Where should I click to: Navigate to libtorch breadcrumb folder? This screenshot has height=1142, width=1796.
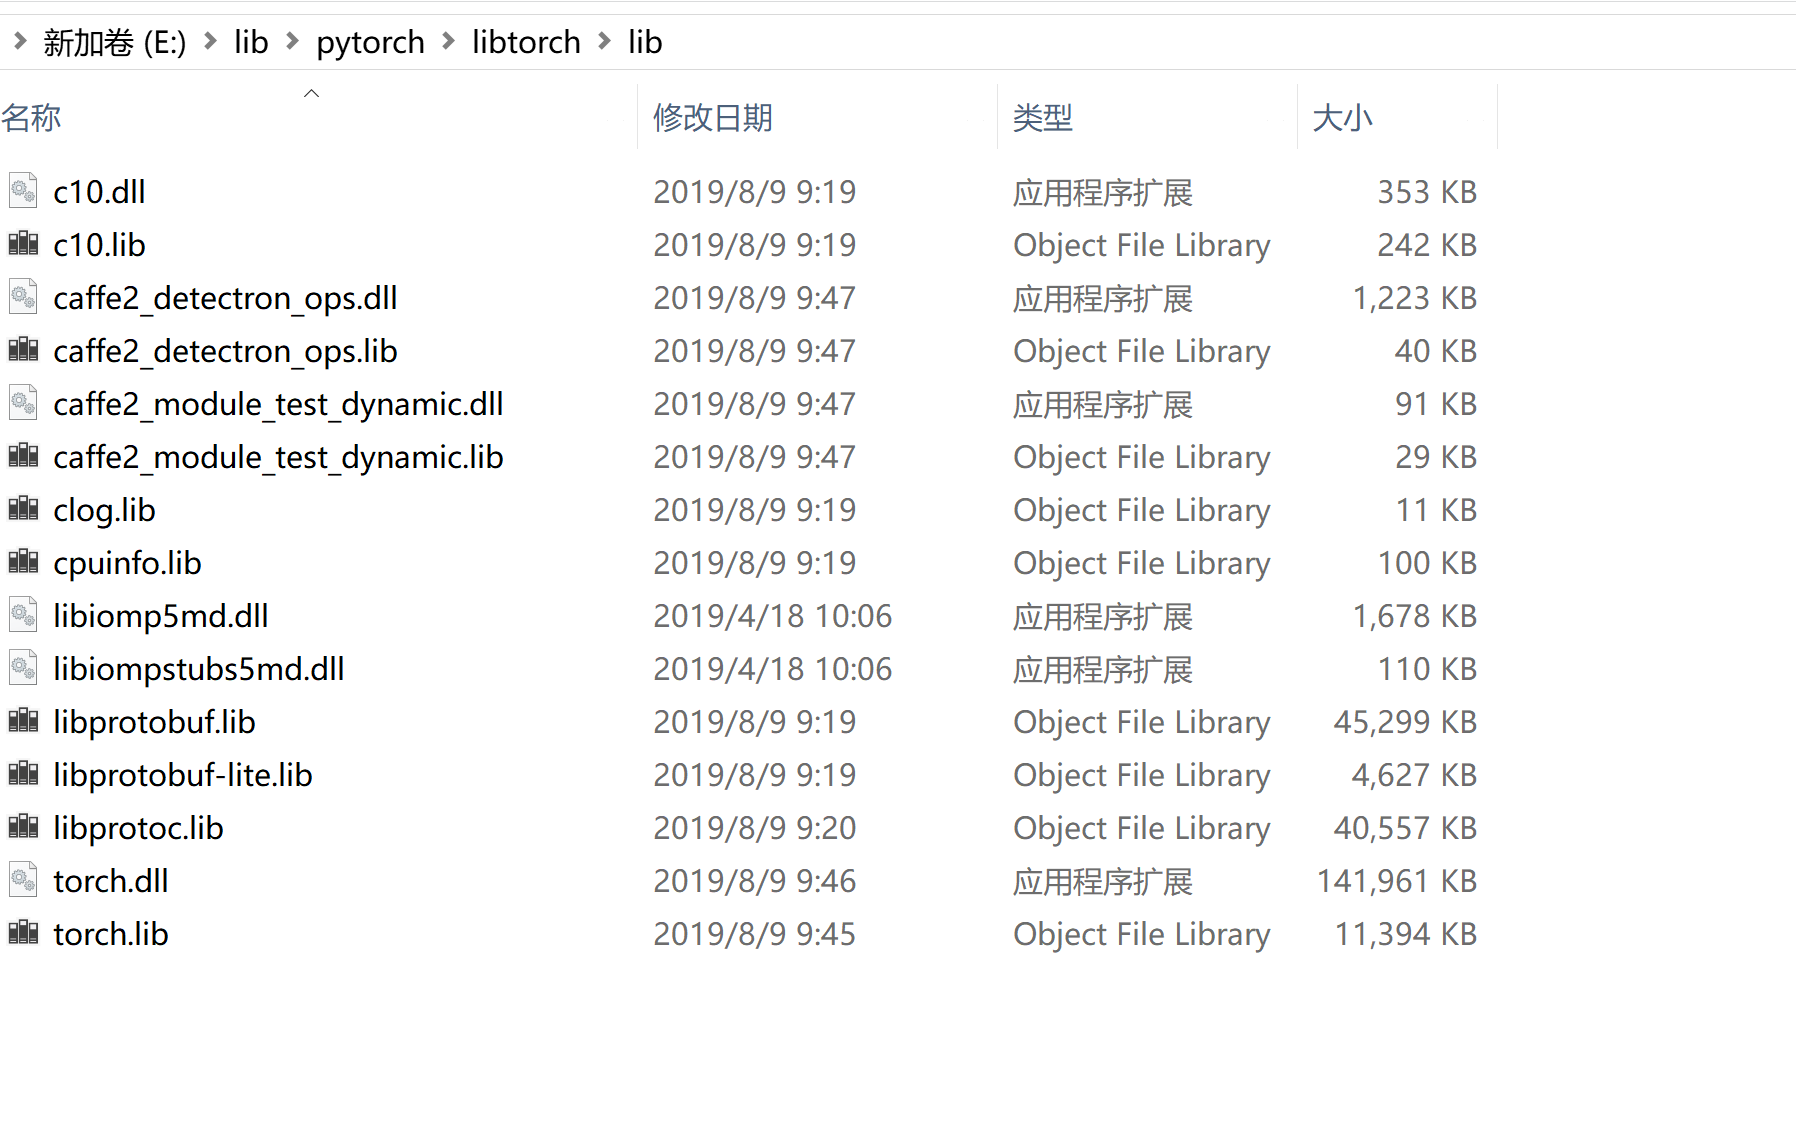526,42
